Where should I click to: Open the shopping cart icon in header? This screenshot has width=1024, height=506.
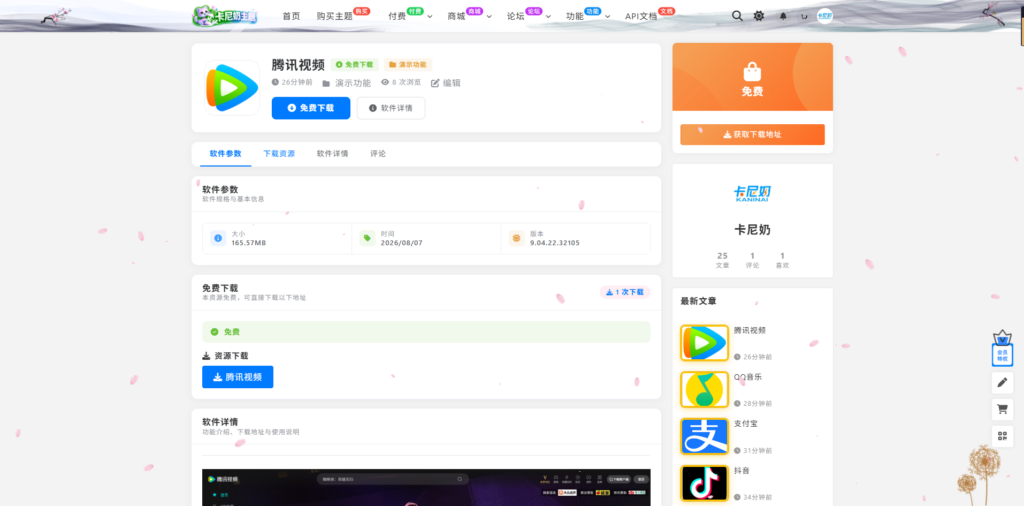tap(804, 16)
